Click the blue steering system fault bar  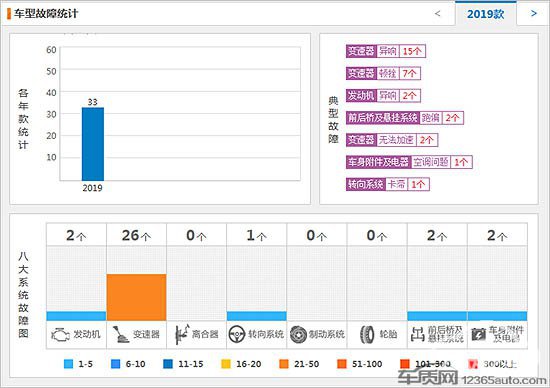(x=257, y=316)
